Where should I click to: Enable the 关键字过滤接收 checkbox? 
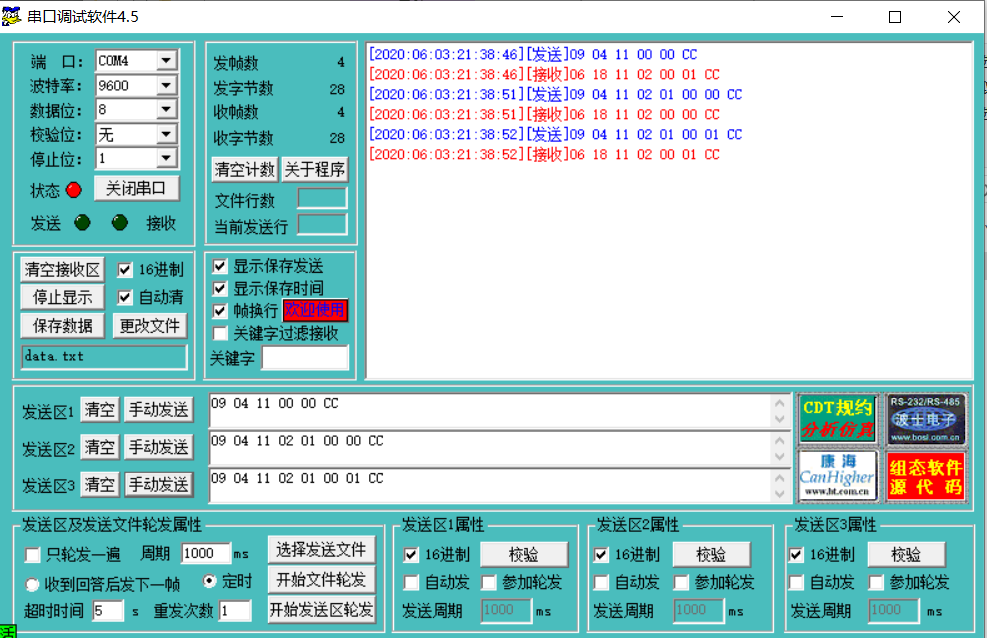coord(219,334)
